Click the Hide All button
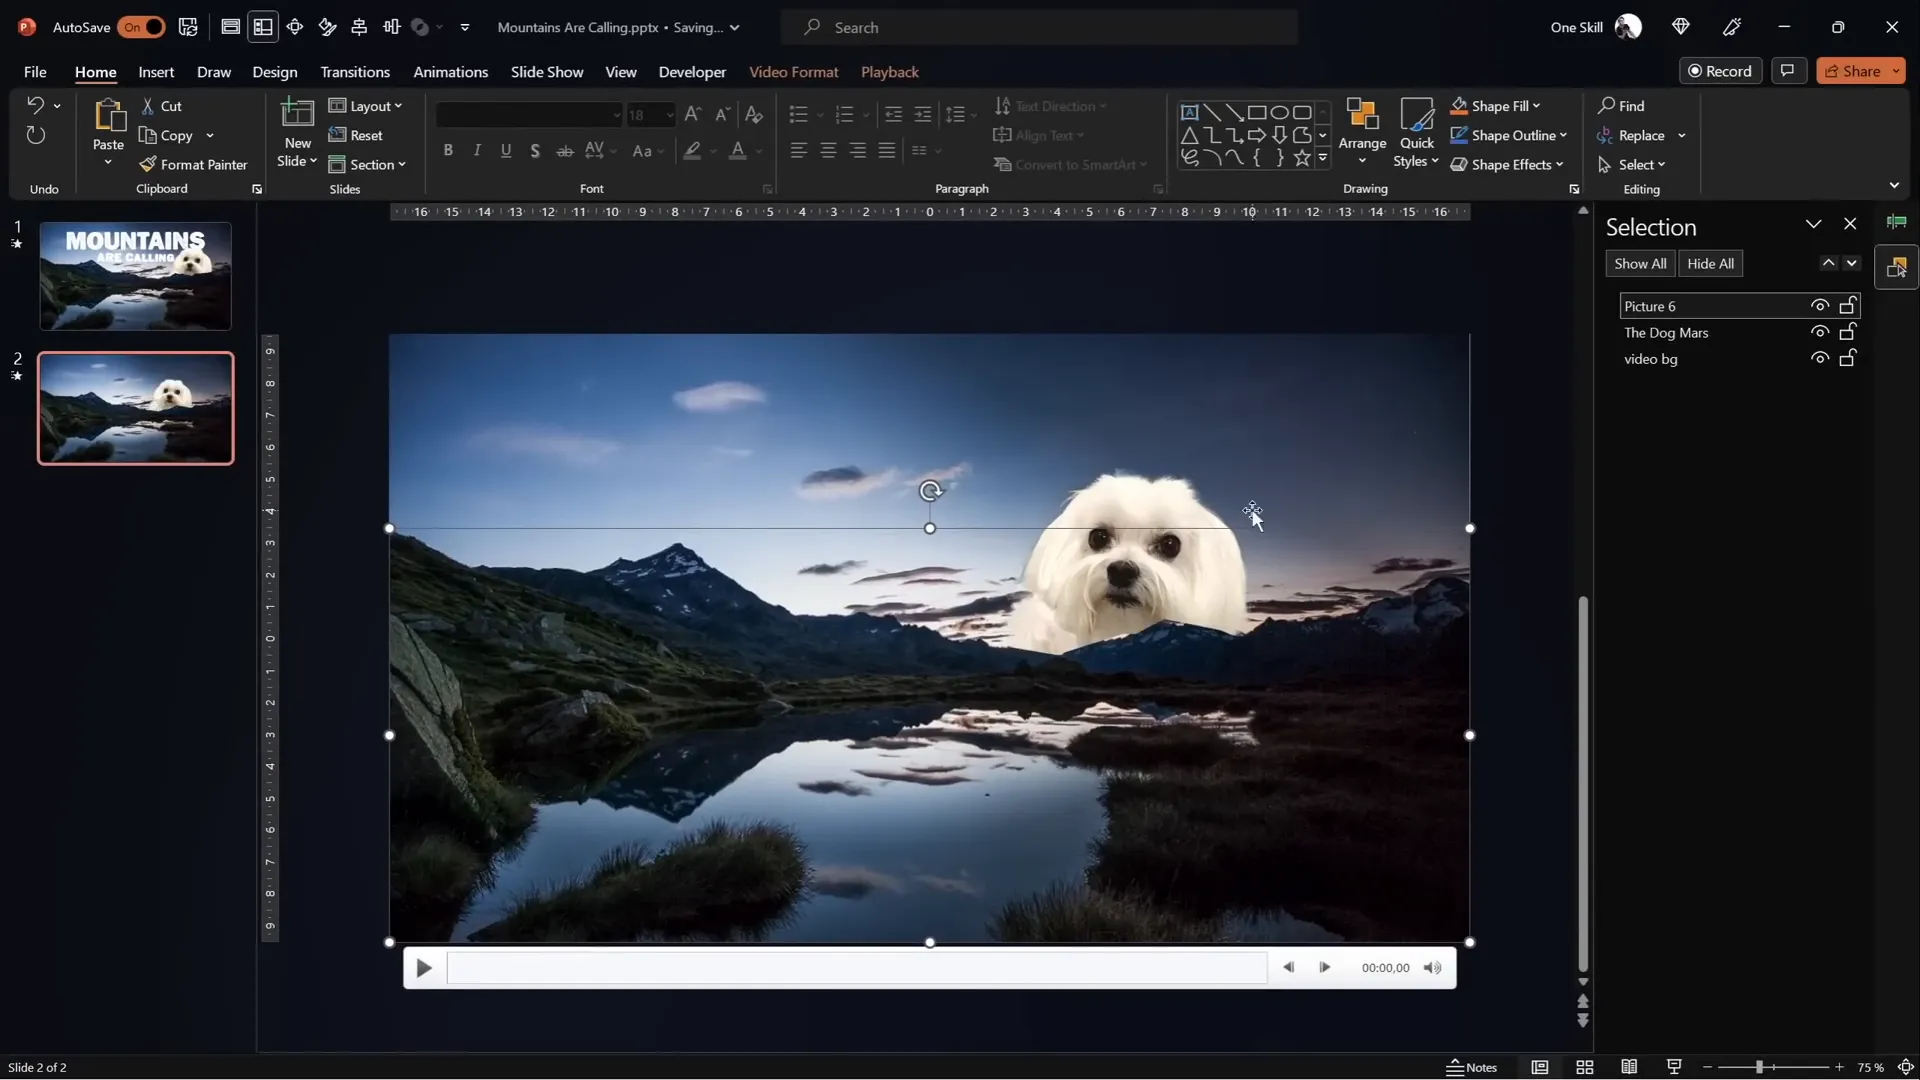Image resolution: width=1920 pixels, height=1080 pixels. click(x=1711, y=264)
